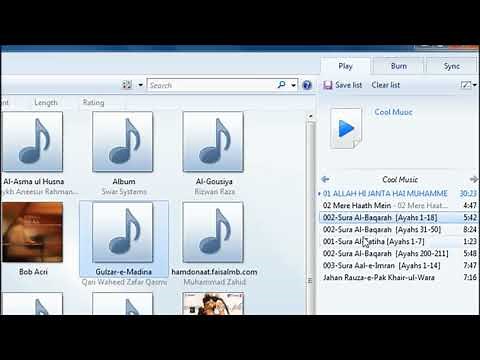Expand the search options dropdown arrow

[x=293, y=85]
